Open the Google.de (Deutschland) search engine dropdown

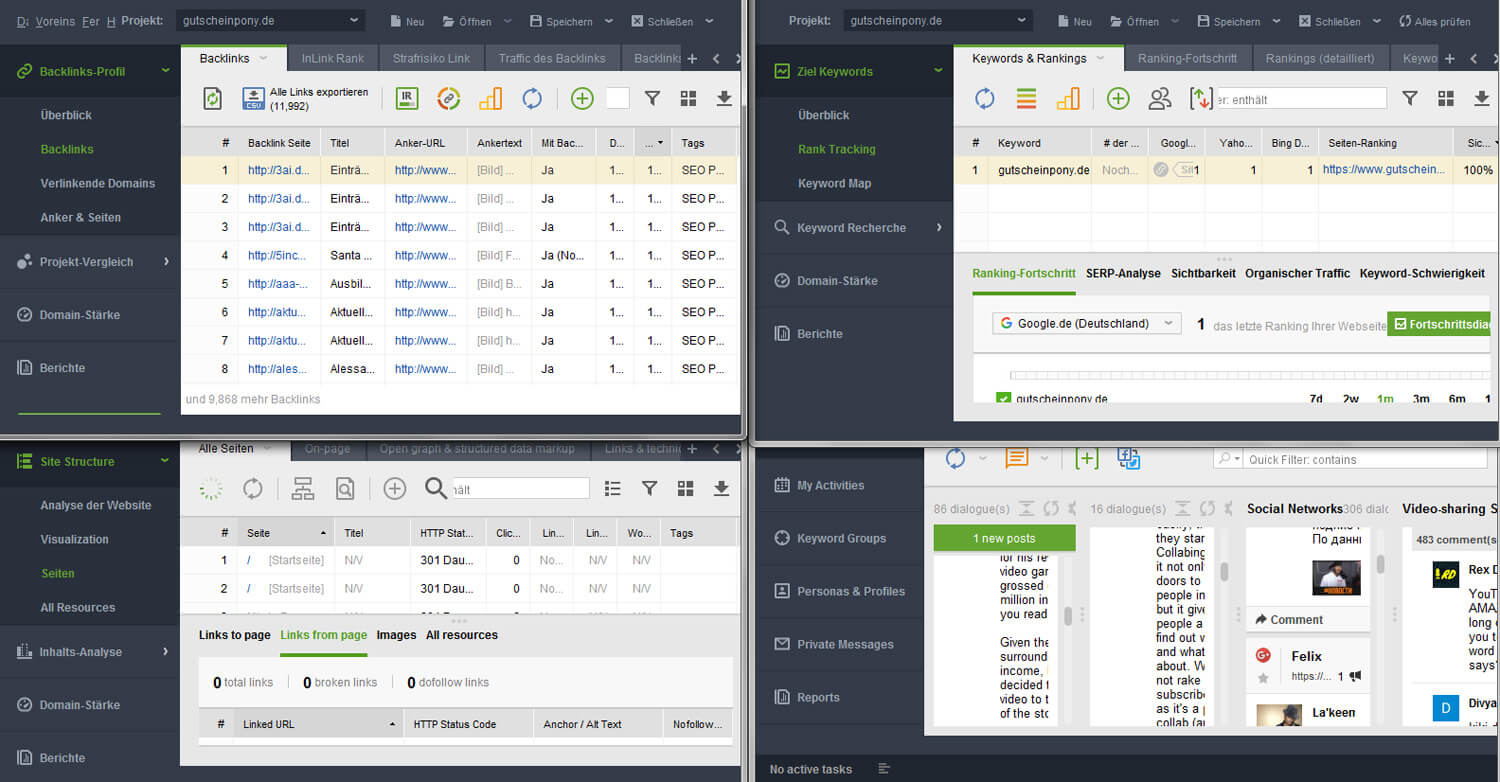1086,324
